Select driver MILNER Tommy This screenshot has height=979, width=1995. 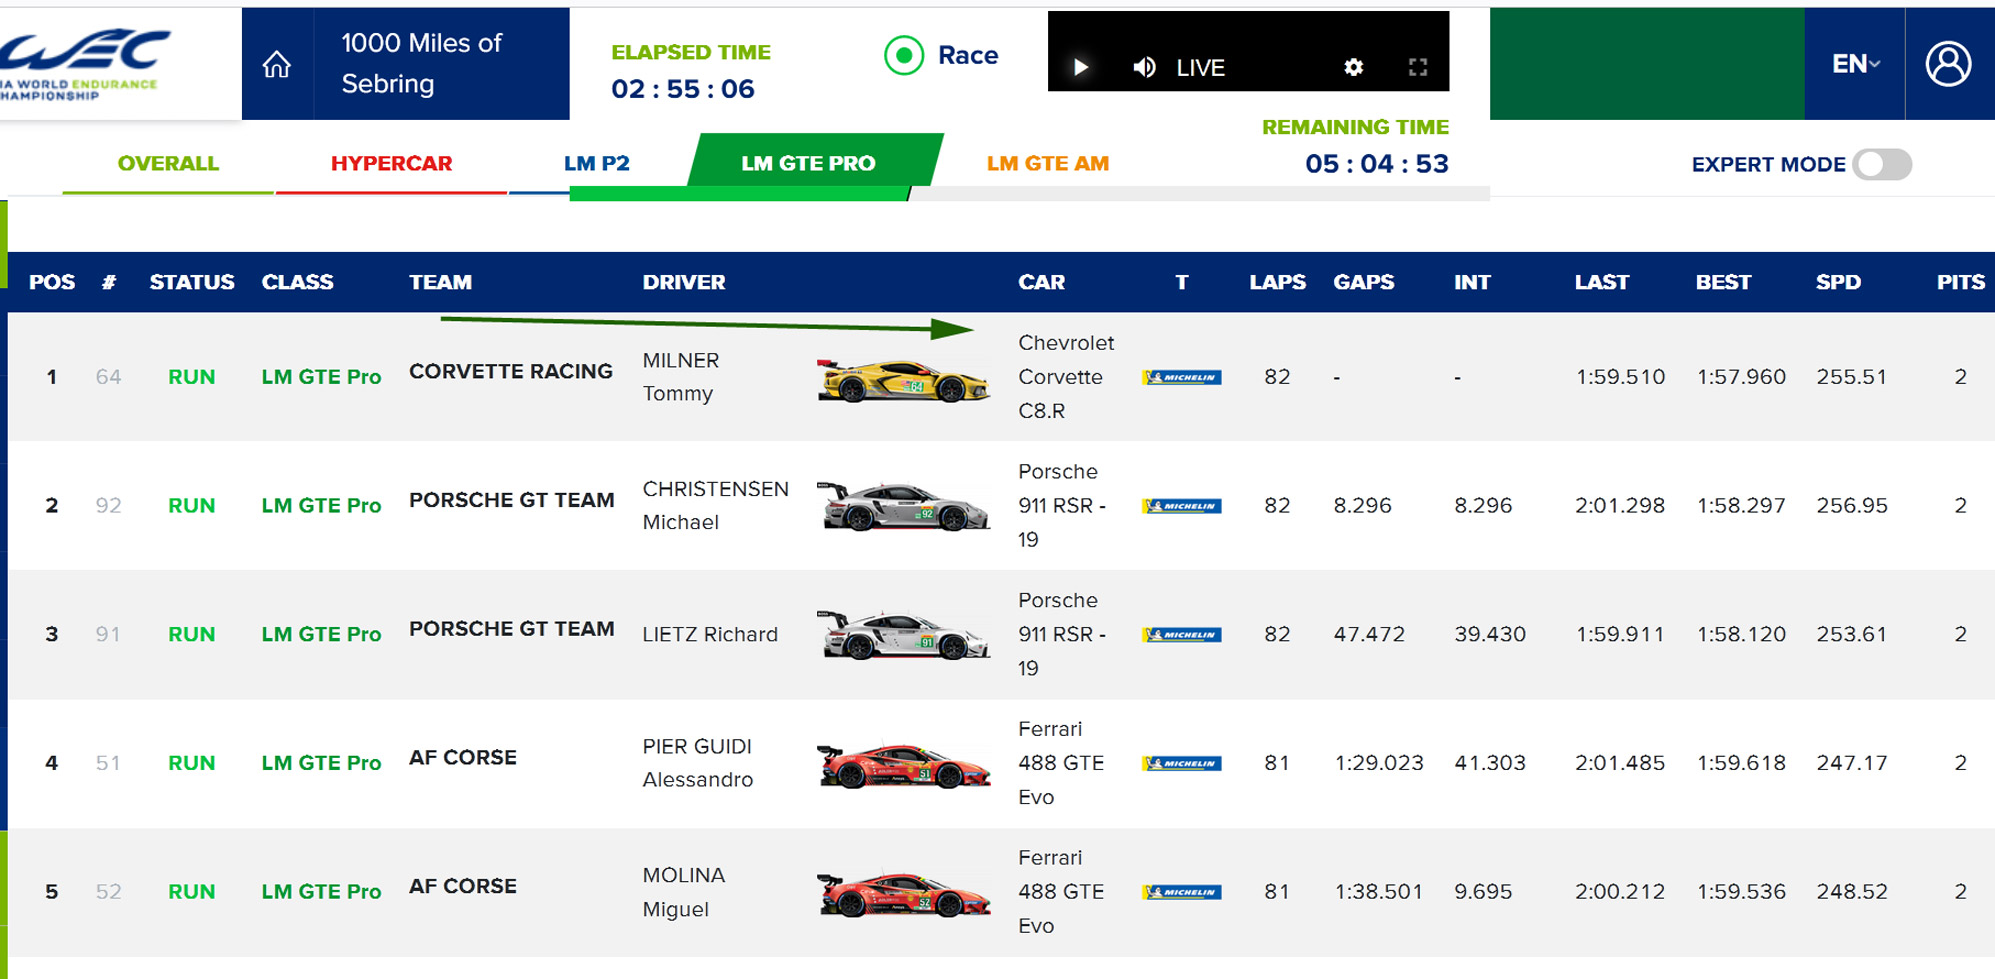pyautogui.click(x=681, y=377)
